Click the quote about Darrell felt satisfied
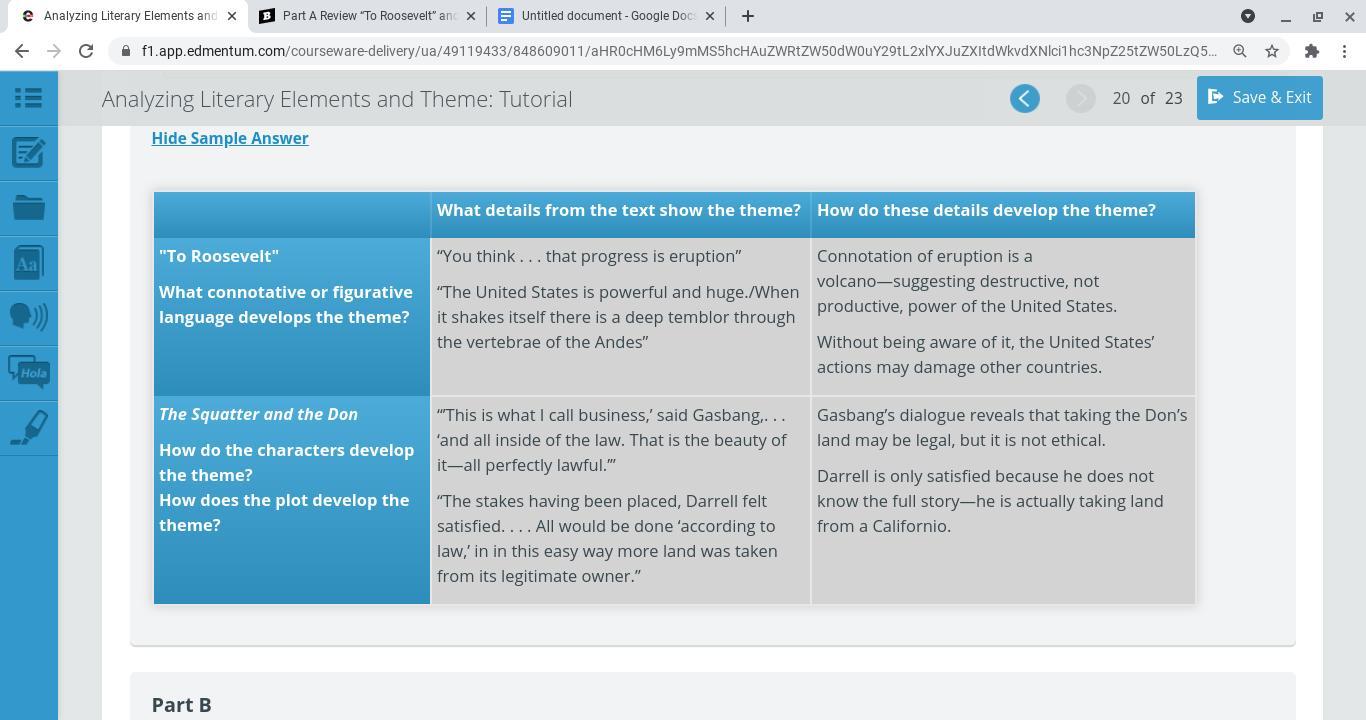 pos(607,538)
